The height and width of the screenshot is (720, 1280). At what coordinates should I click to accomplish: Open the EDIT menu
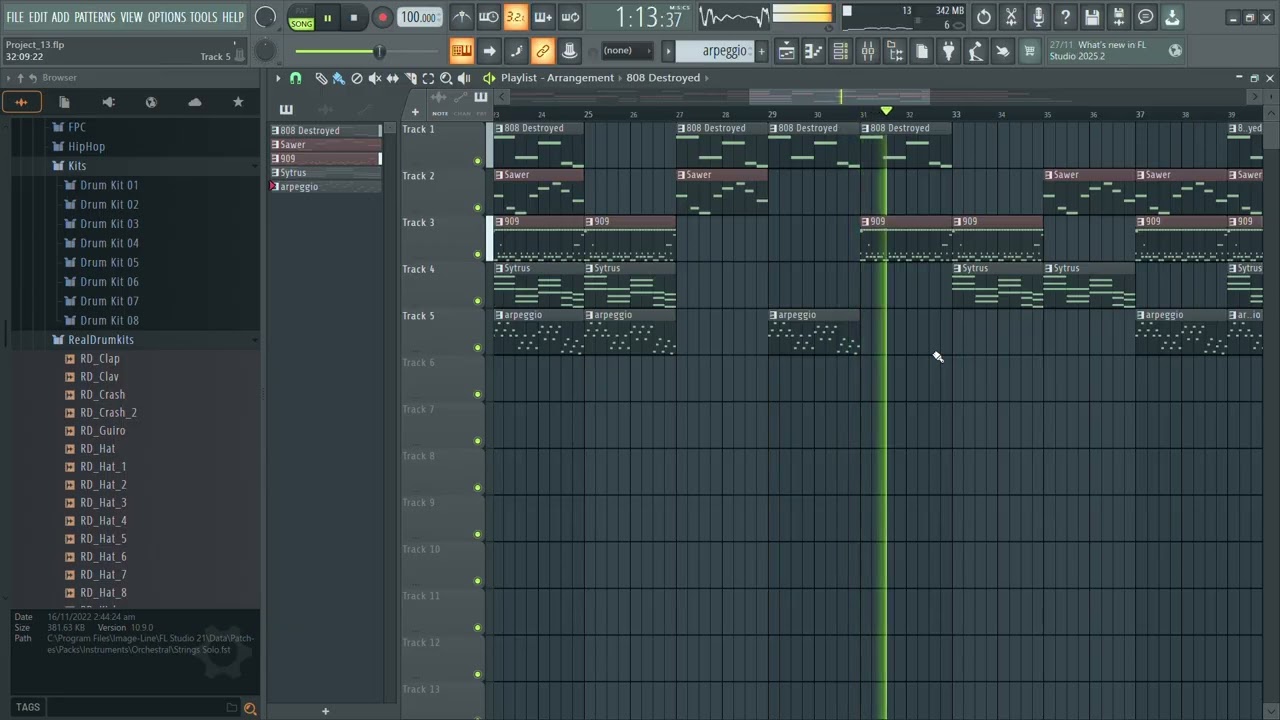[38, 17]
